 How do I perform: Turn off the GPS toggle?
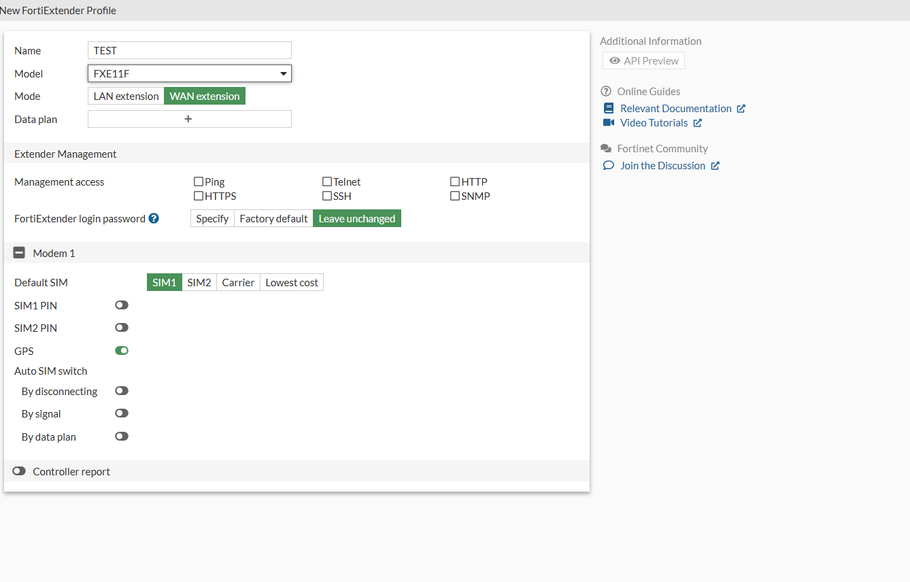[121, 350]
